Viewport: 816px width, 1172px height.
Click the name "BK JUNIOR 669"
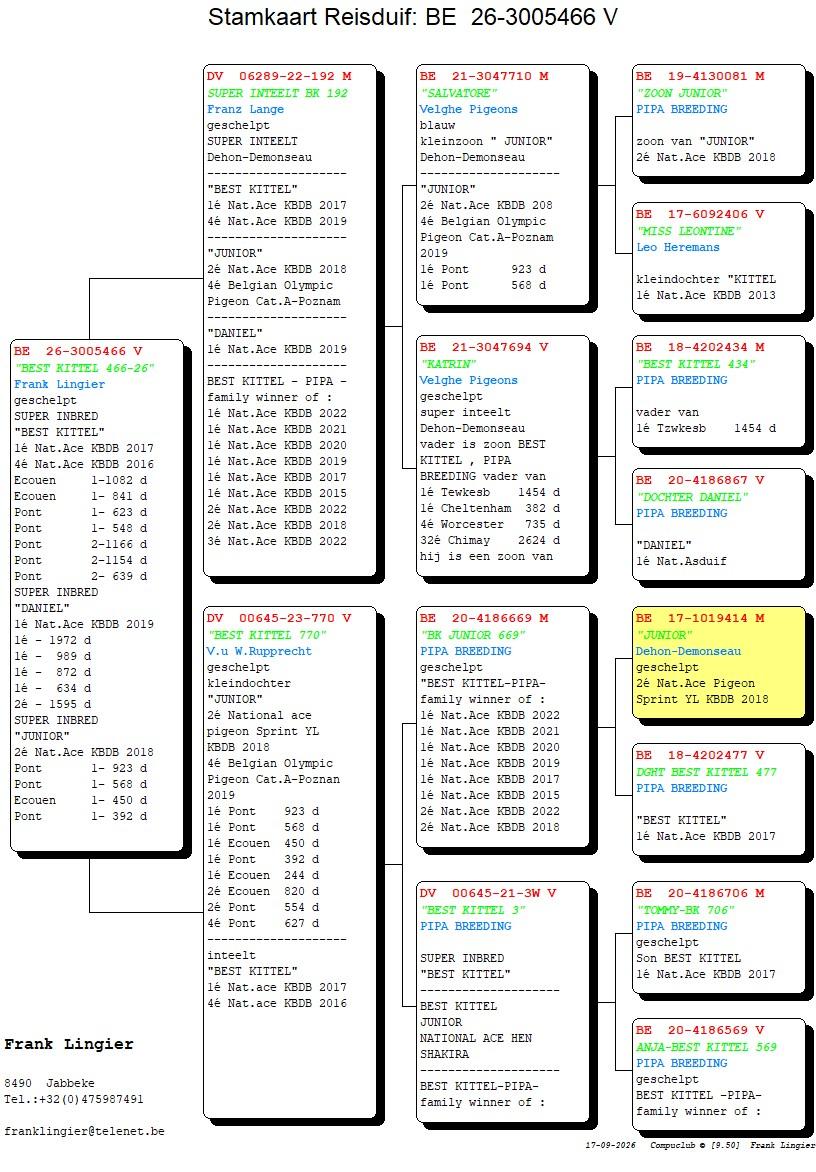tap(472, 635)
